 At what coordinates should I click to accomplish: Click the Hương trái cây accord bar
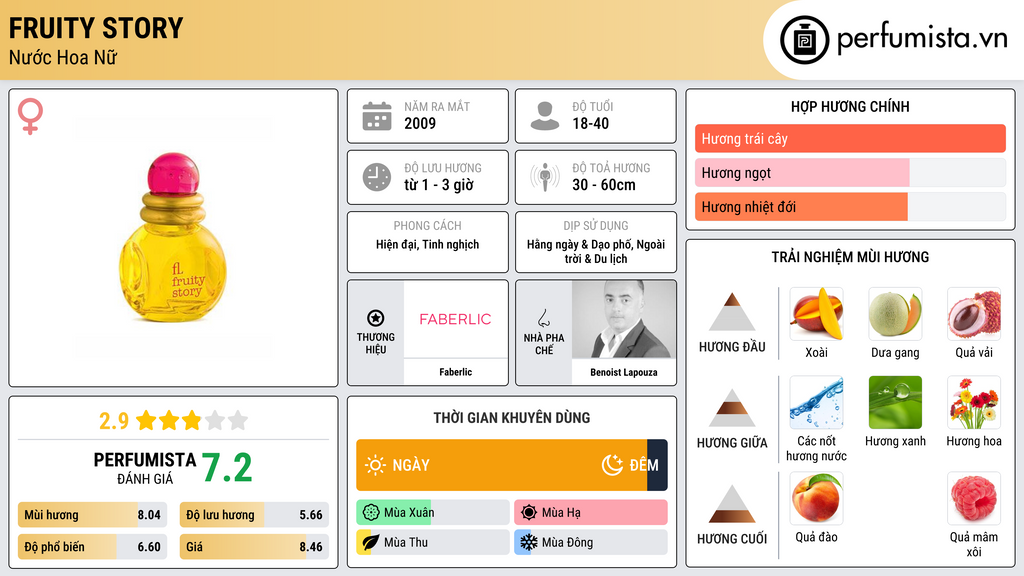850,138
